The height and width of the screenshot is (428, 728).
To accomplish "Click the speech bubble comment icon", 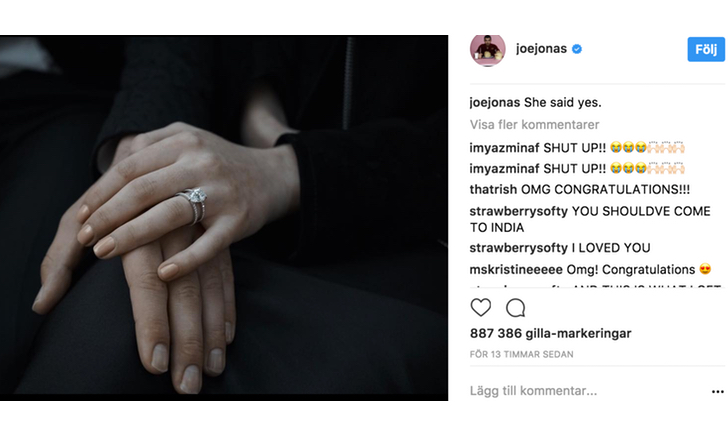I will pos(515,308).
